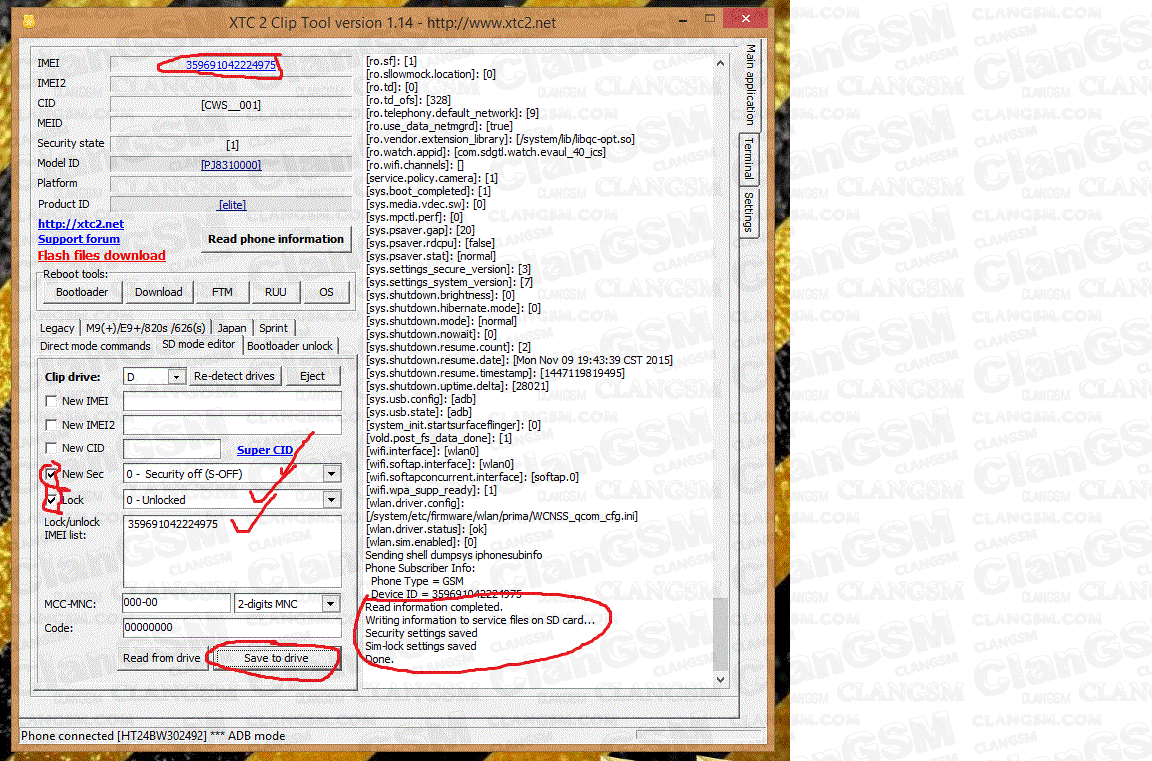The height and width of the screenshot is (761, 1152).
Task: Toggle the New Sec checkbox
Action: [51, 475]
